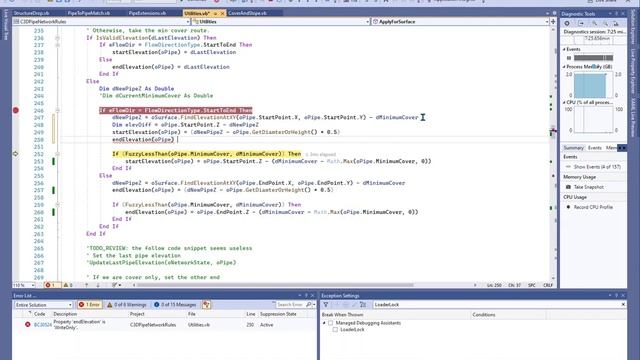Image resolution: width=640 pixels, height=360 pixels.
Task: Click Take Snapshot link
Action: click(589, 187)
